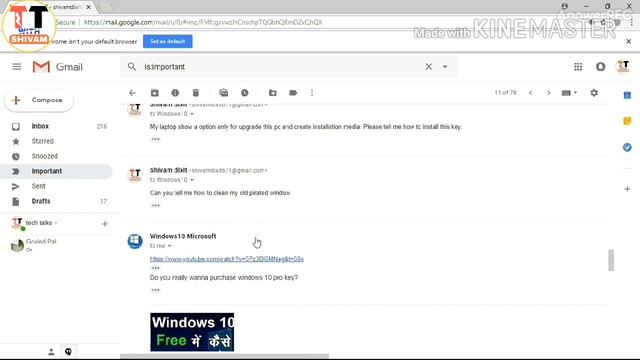
Task: Mark the conversation as unread
Action: click(x=224, y=93)
